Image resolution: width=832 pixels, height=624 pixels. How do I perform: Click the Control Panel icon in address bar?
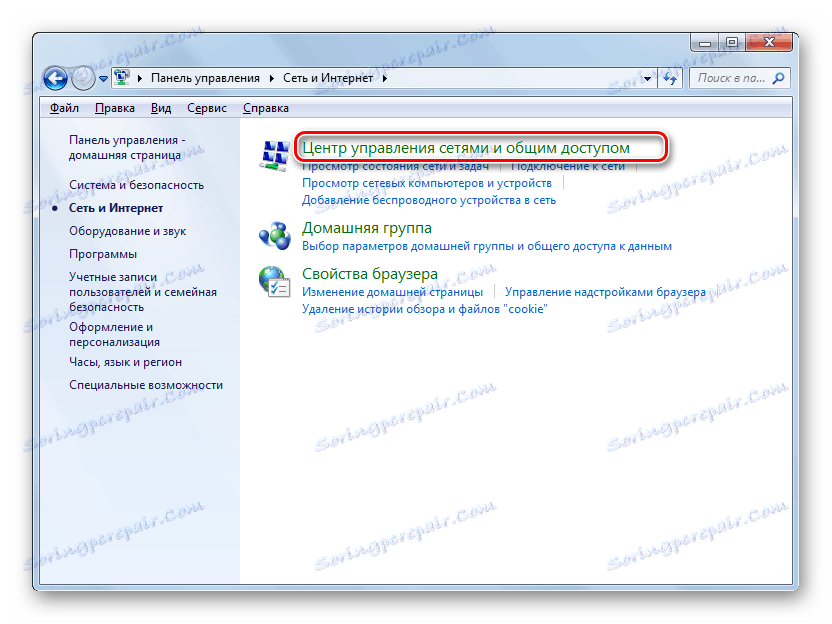(x=123, y=78)
